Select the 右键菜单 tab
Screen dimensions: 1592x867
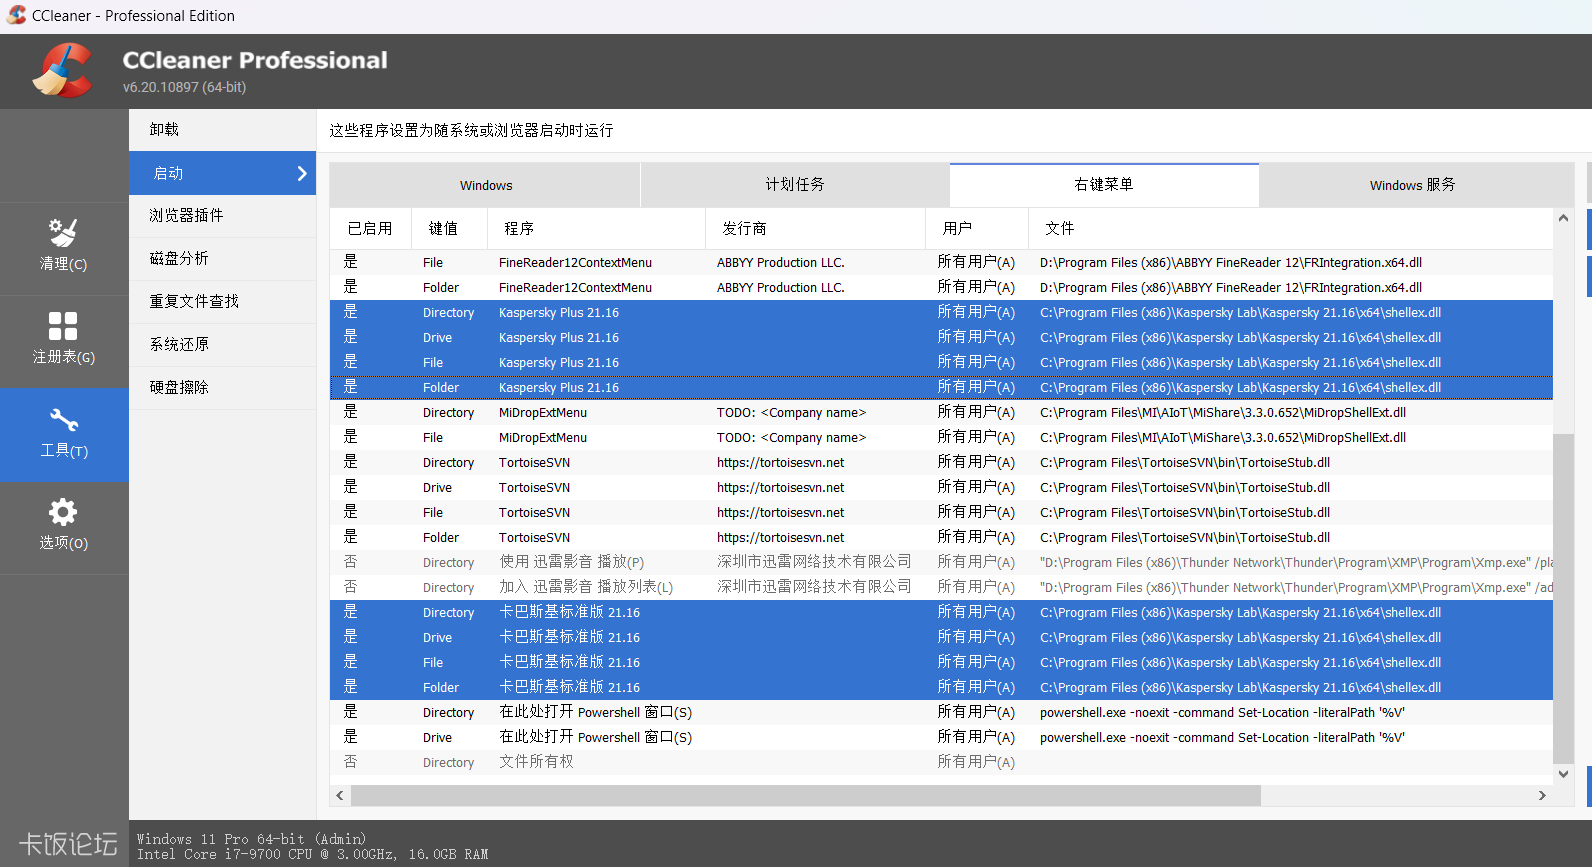point(1104,185)
